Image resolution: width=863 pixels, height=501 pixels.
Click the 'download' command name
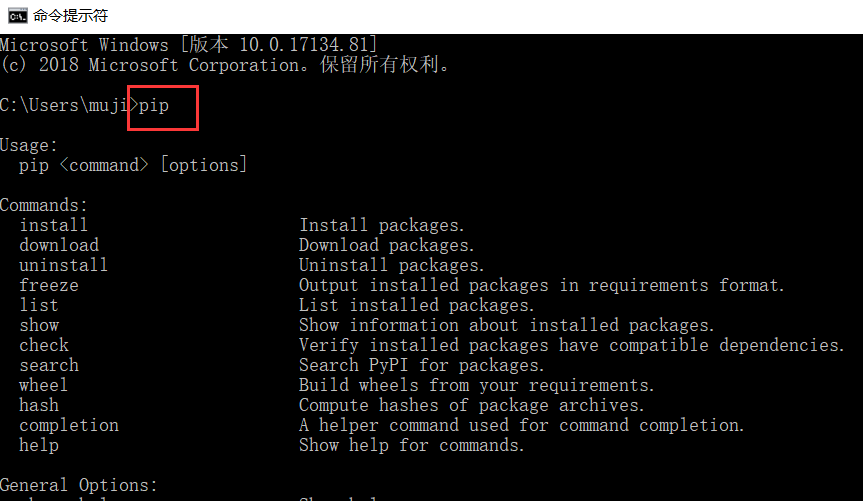coord(58,245)
